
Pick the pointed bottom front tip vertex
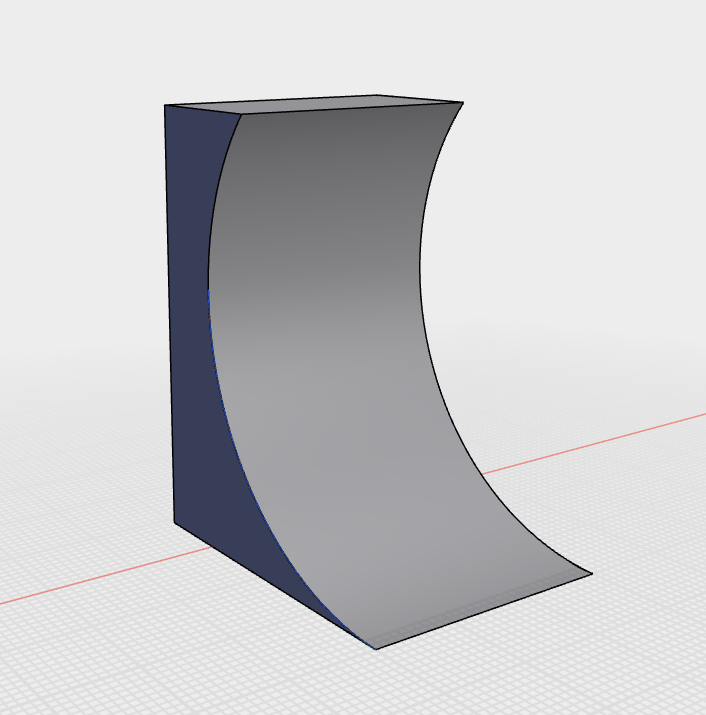pos(376,649)
